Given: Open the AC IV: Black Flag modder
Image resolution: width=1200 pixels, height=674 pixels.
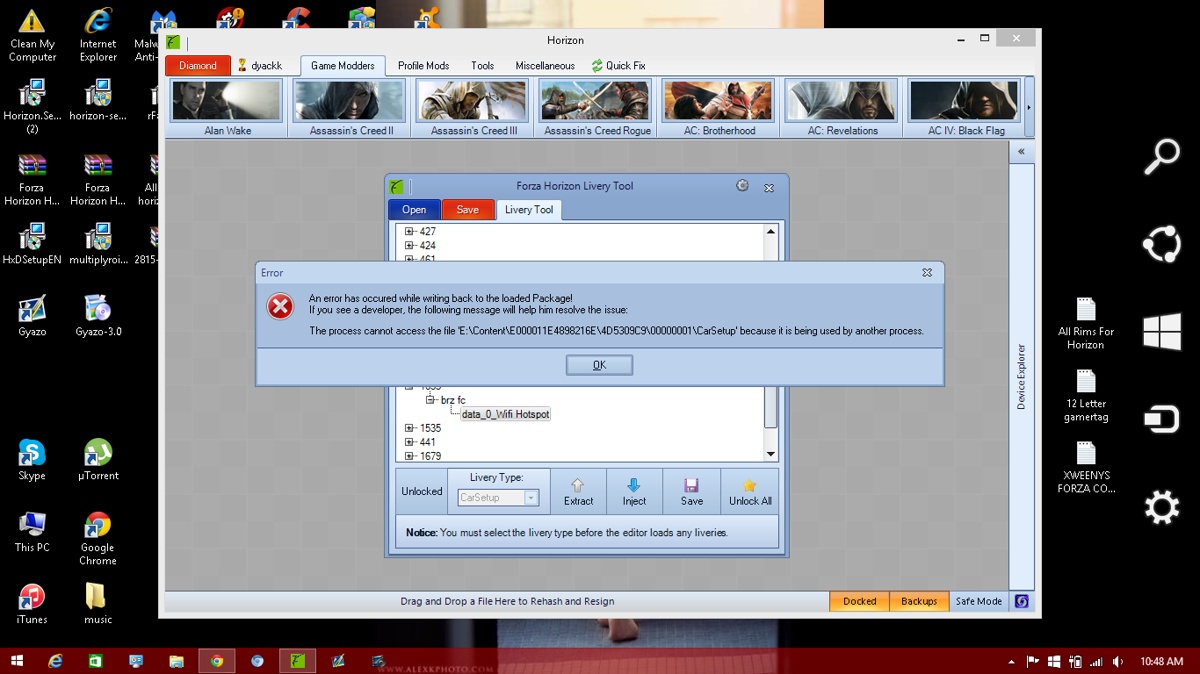Looking at the screenshot, I should [x=966, y=108].
